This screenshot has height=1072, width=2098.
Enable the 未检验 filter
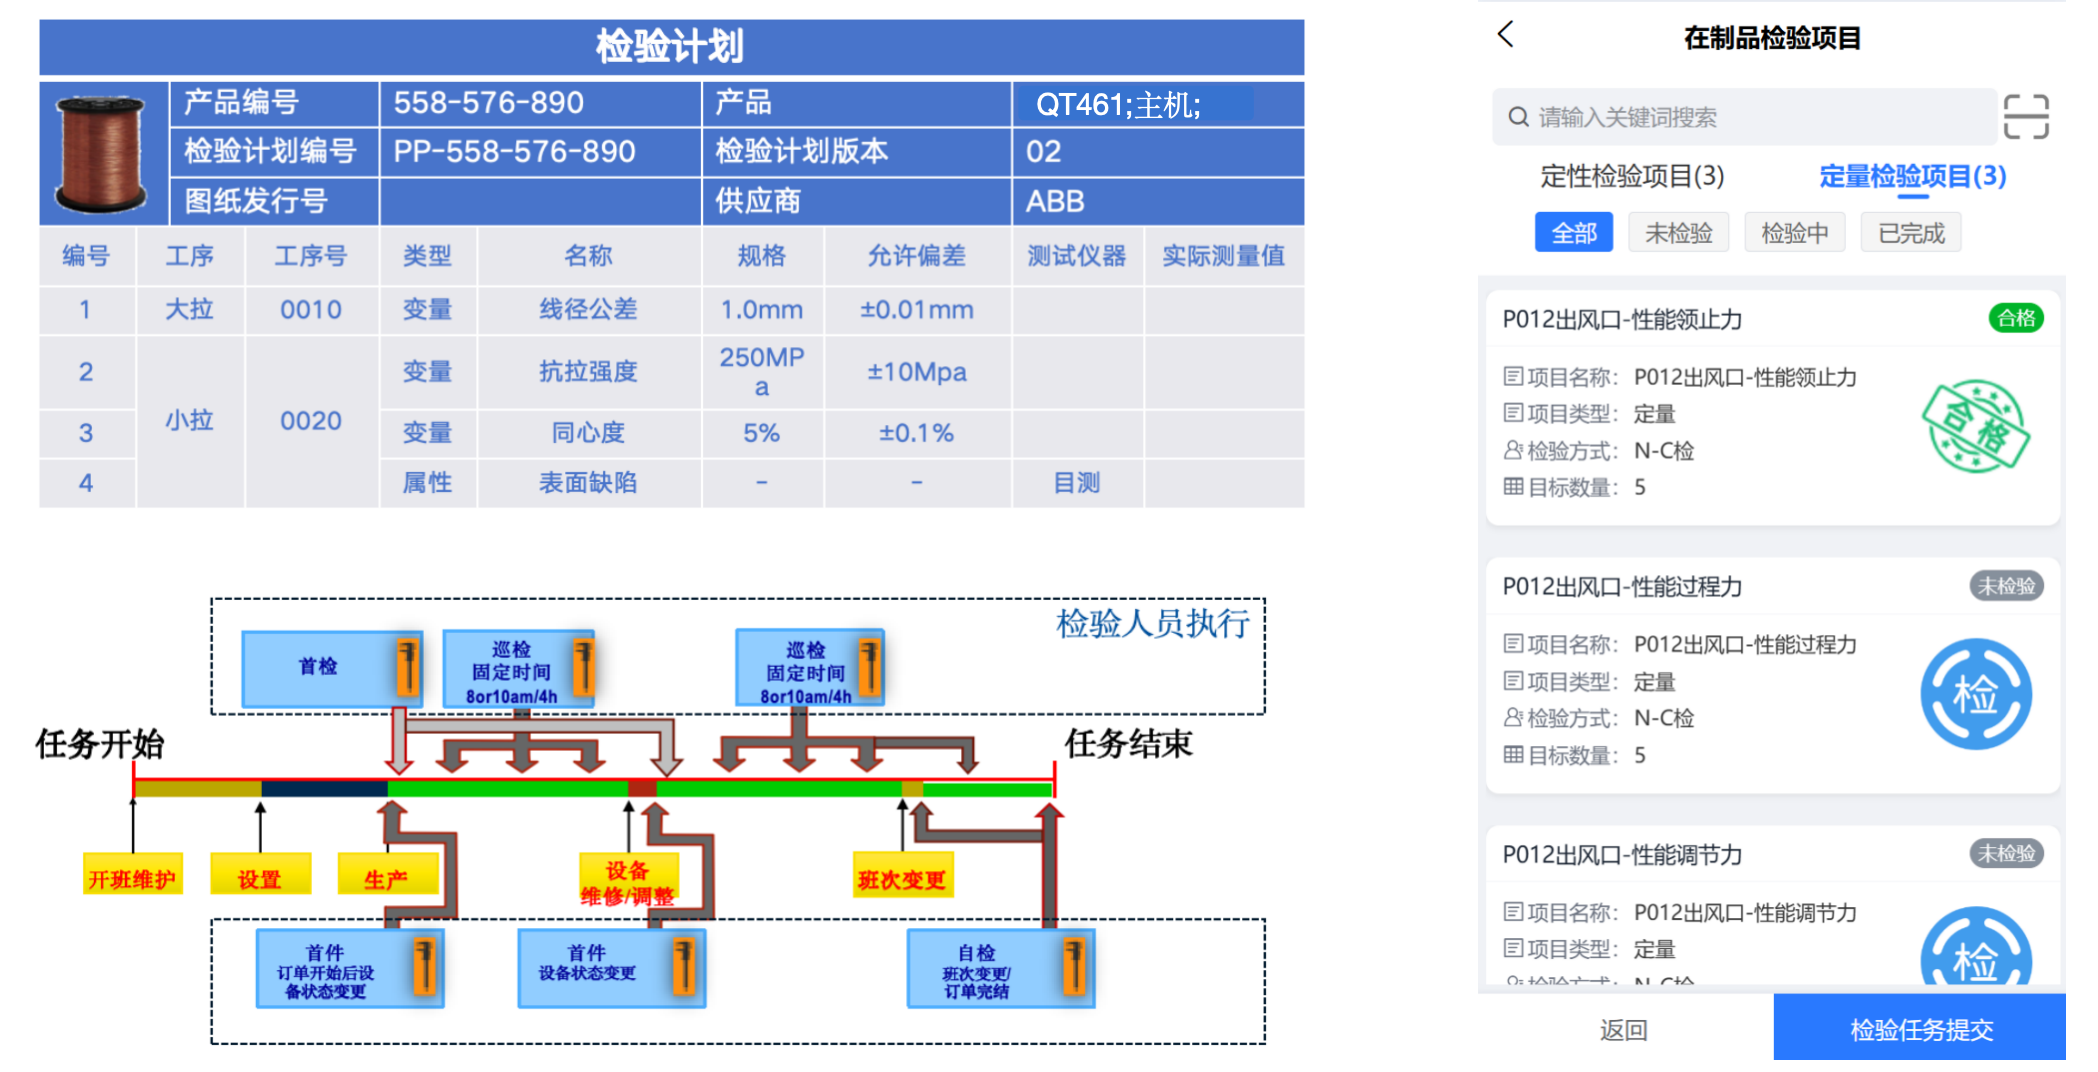1679,232
